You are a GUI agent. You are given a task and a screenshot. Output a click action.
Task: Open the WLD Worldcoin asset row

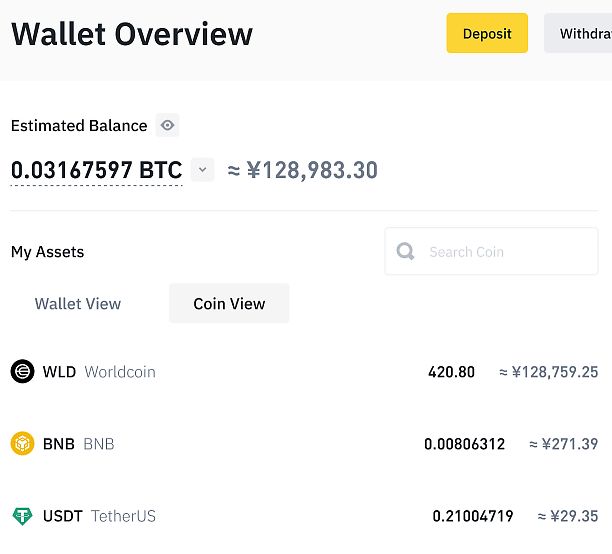(x=304, y=372)
